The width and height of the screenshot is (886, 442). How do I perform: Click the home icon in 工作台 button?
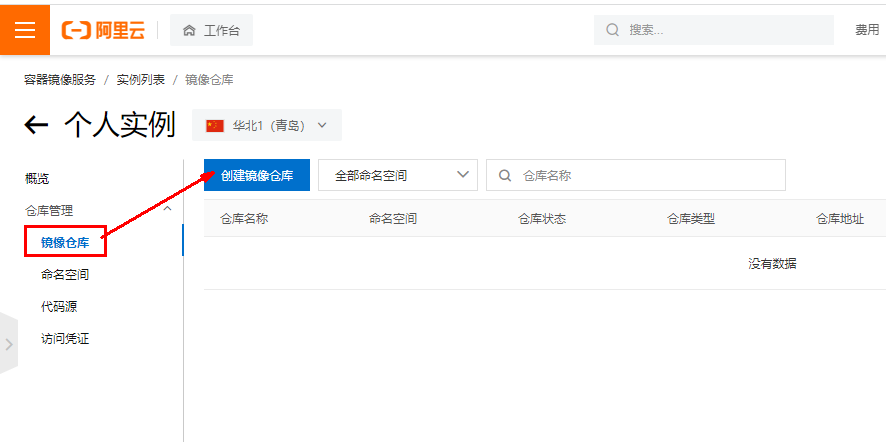[x=189, y=30]
